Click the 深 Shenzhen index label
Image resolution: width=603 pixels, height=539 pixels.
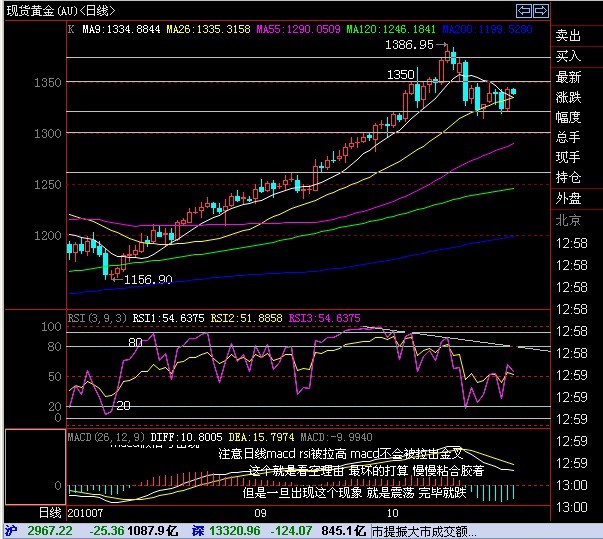pos(198,531)
